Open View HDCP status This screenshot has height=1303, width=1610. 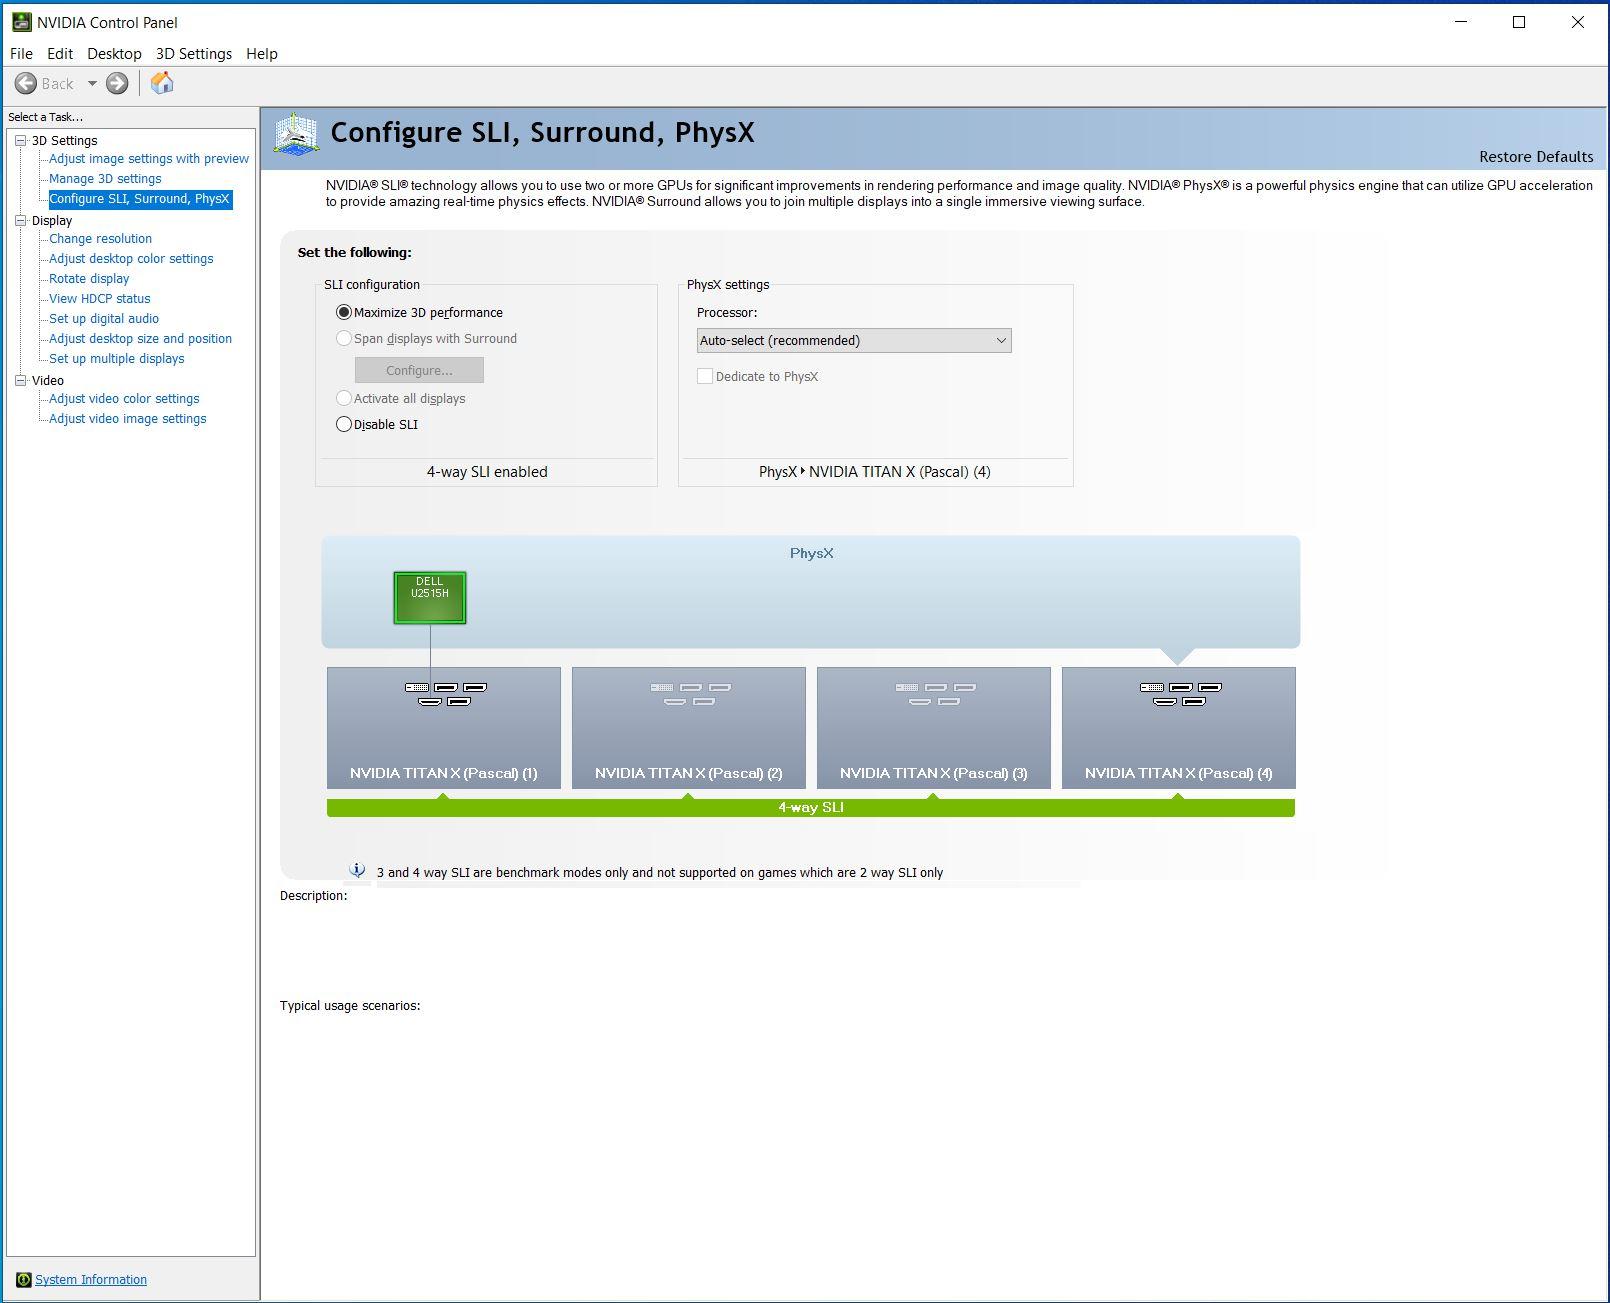click(100, 299)
